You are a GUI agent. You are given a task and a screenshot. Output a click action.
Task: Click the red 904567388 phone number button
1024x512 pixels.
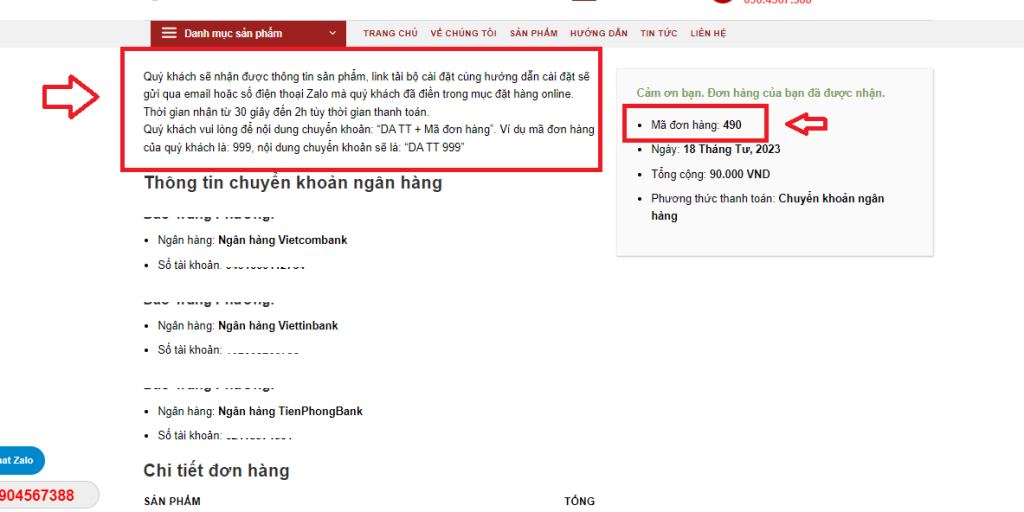(x=40, y=495)
